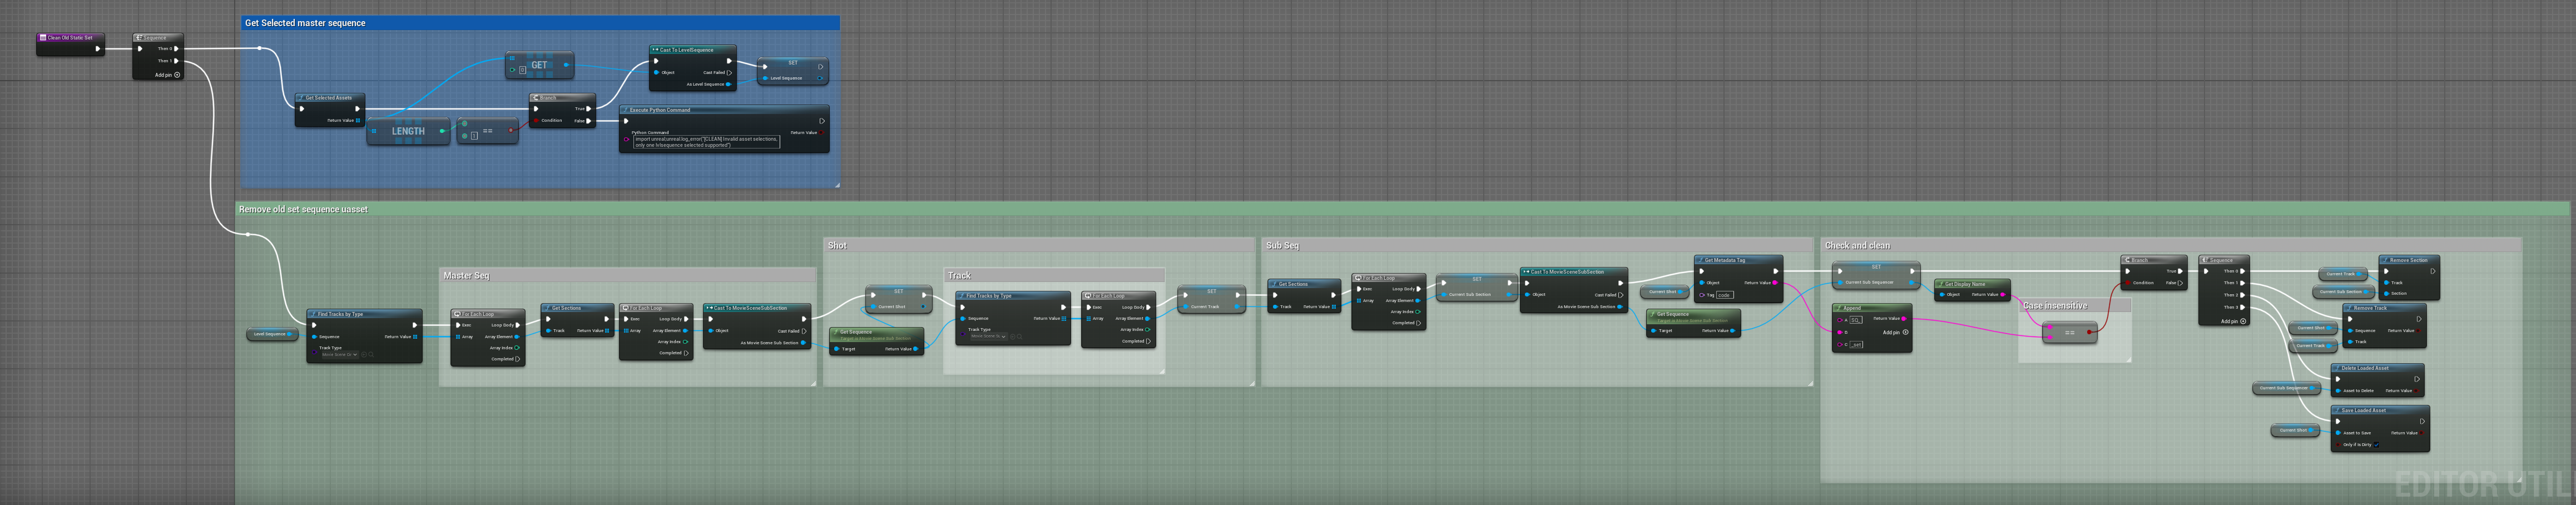This screenshot has height=505, width=2576.
Task: Select the == node in Case insensitive comment
Action: 2069,332
